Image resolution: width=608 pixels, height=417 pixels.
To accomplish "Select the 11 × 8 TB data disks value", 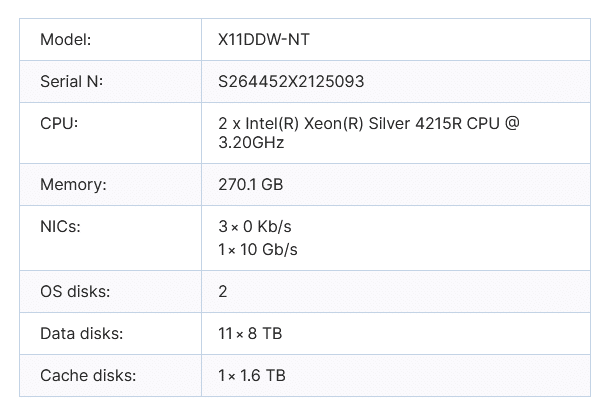I will 250,334.
